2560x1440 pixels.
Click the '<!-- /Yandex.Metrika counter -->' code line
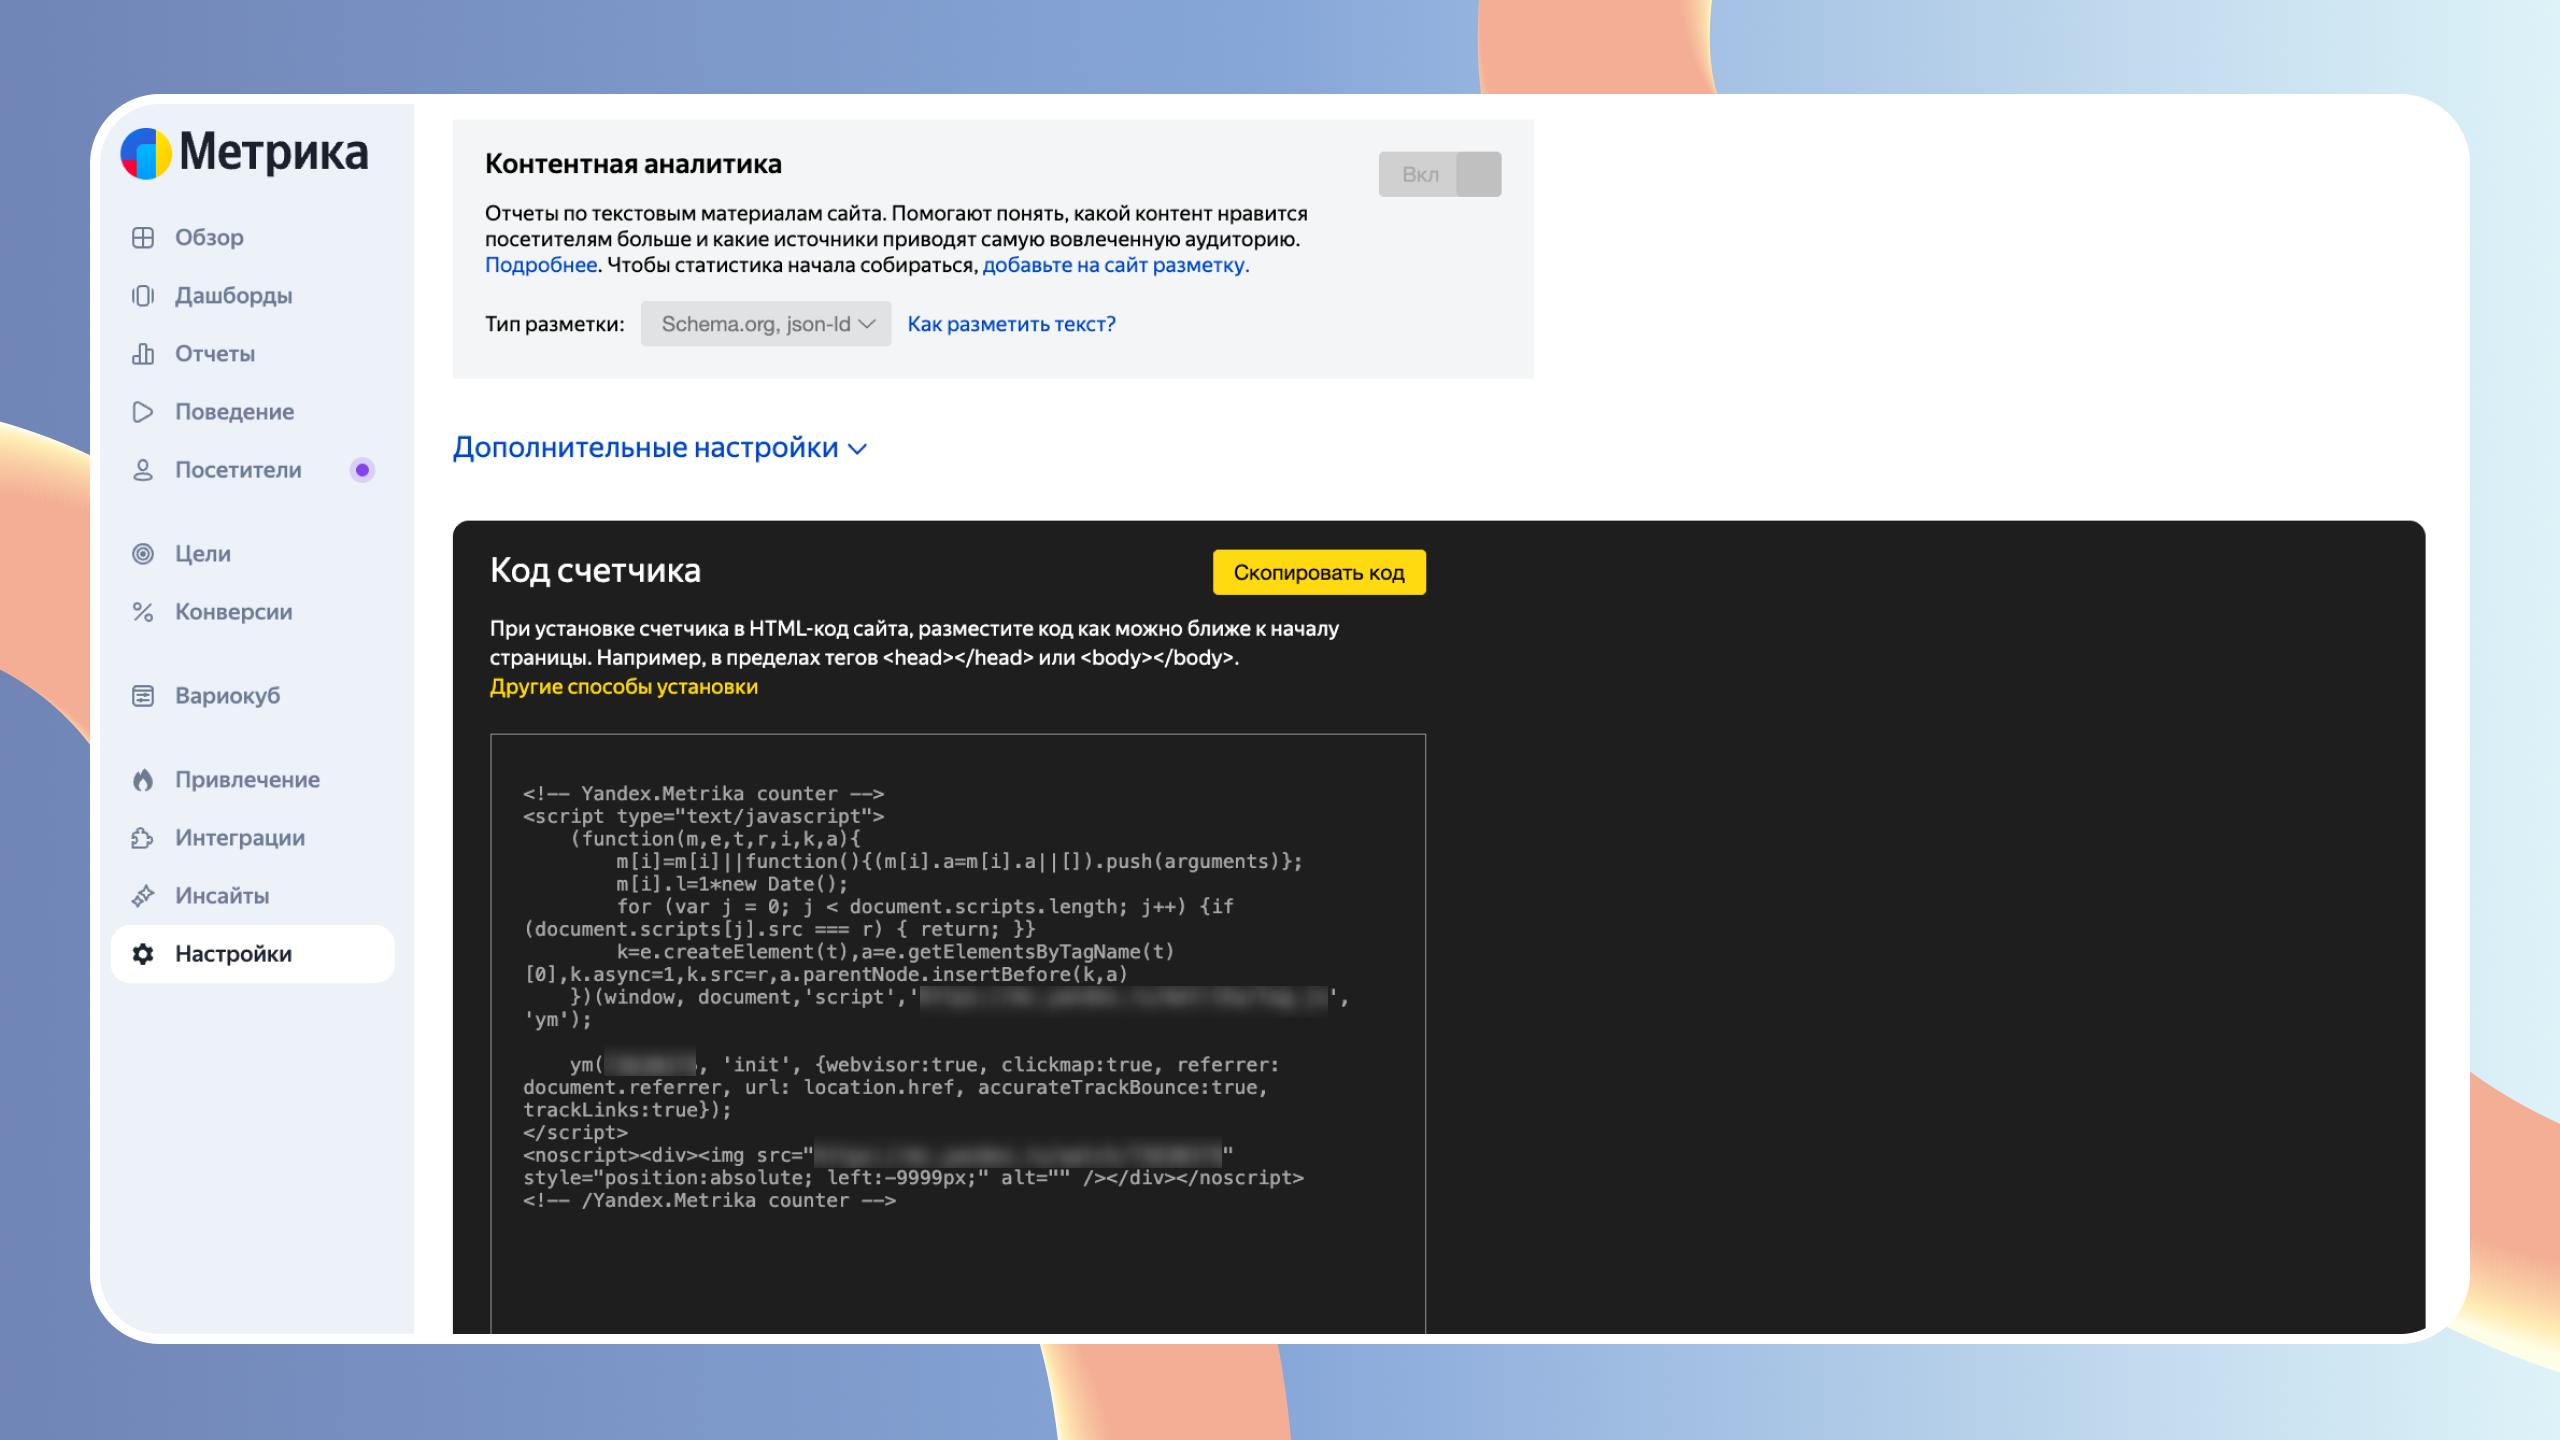pyautogui.click(x=709, y=1200)
